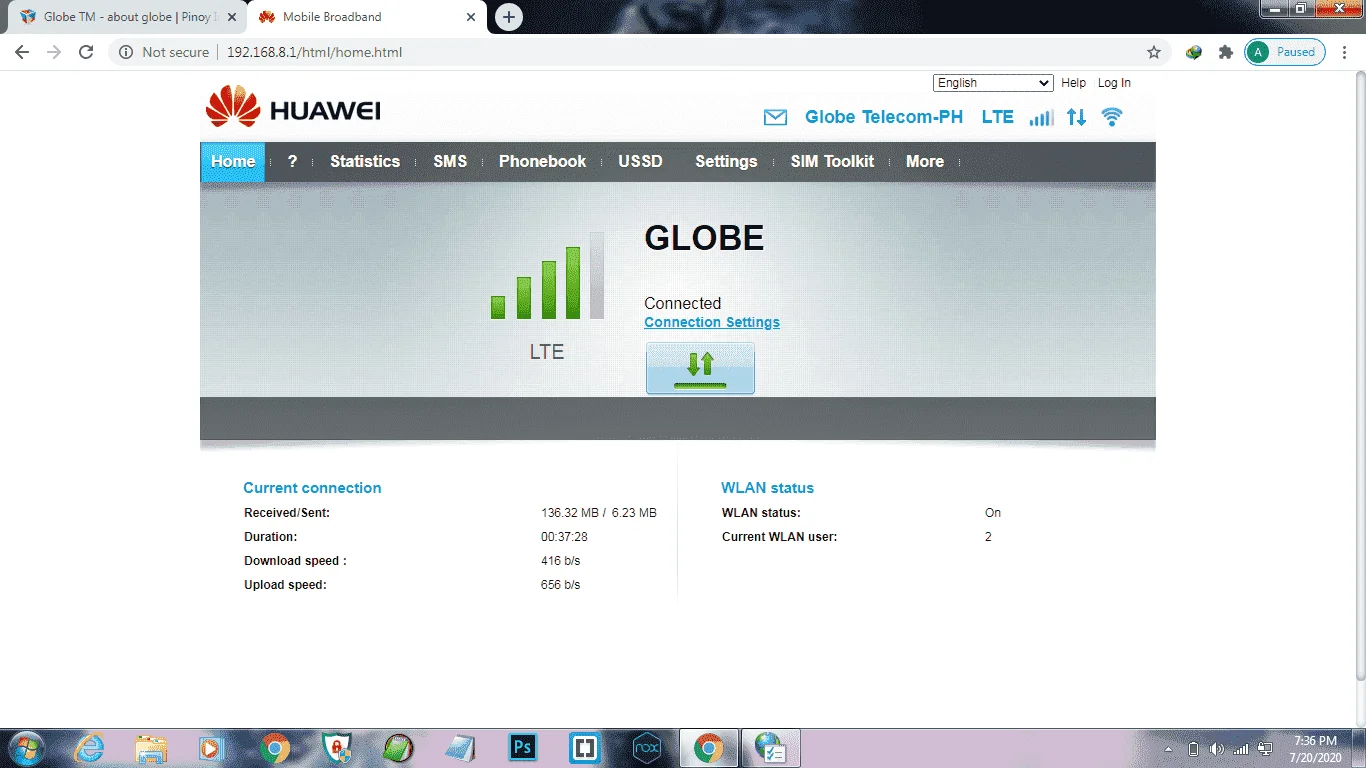Click the header signal strength bars icon

1041,117
